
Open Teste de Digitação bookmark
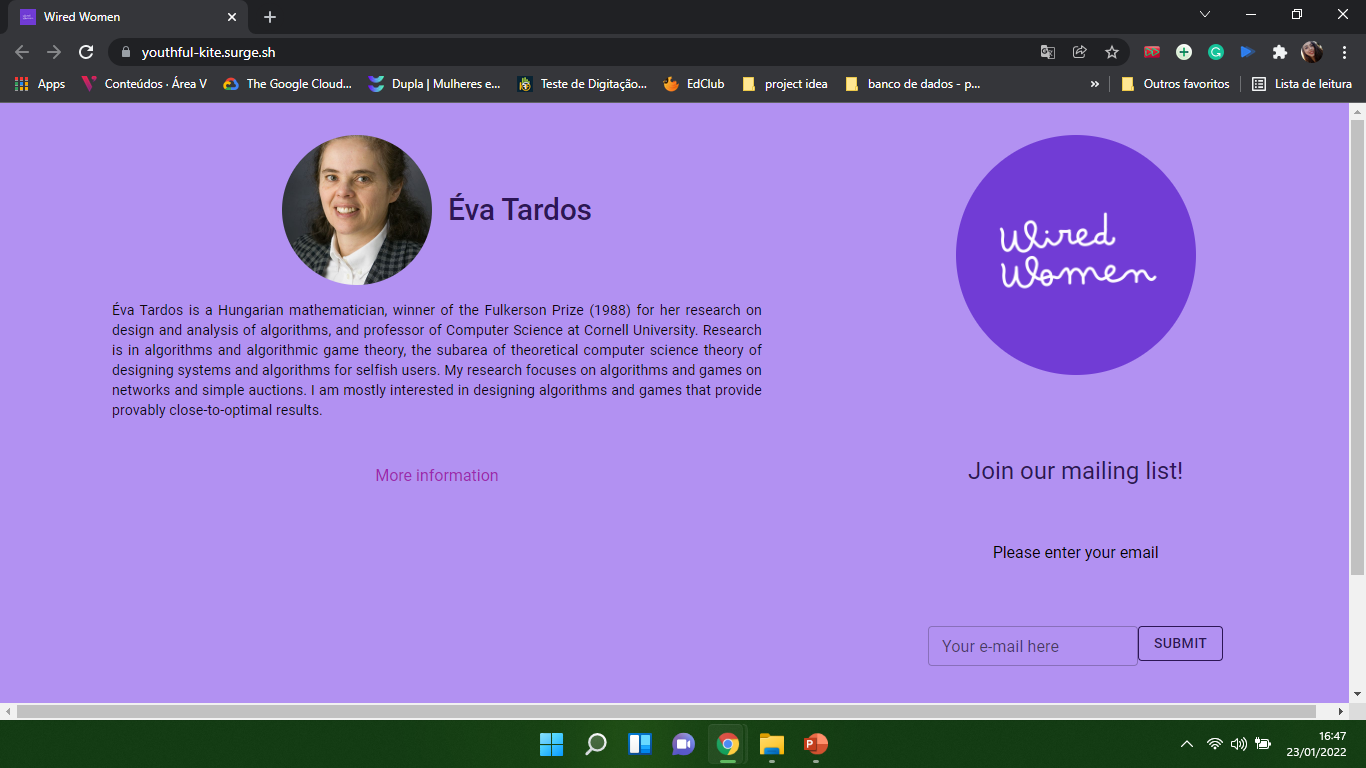coord(582,84)
